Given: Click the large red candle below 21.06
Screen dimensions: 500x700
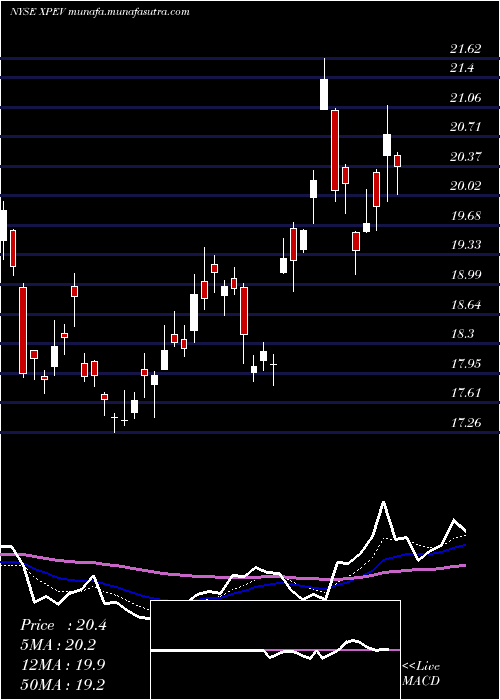Looking at the screenshot, I should coord(335,150).
